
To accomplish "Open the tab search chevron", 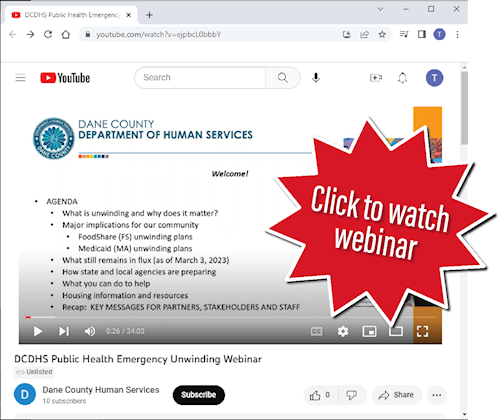I will coord(380,9).
